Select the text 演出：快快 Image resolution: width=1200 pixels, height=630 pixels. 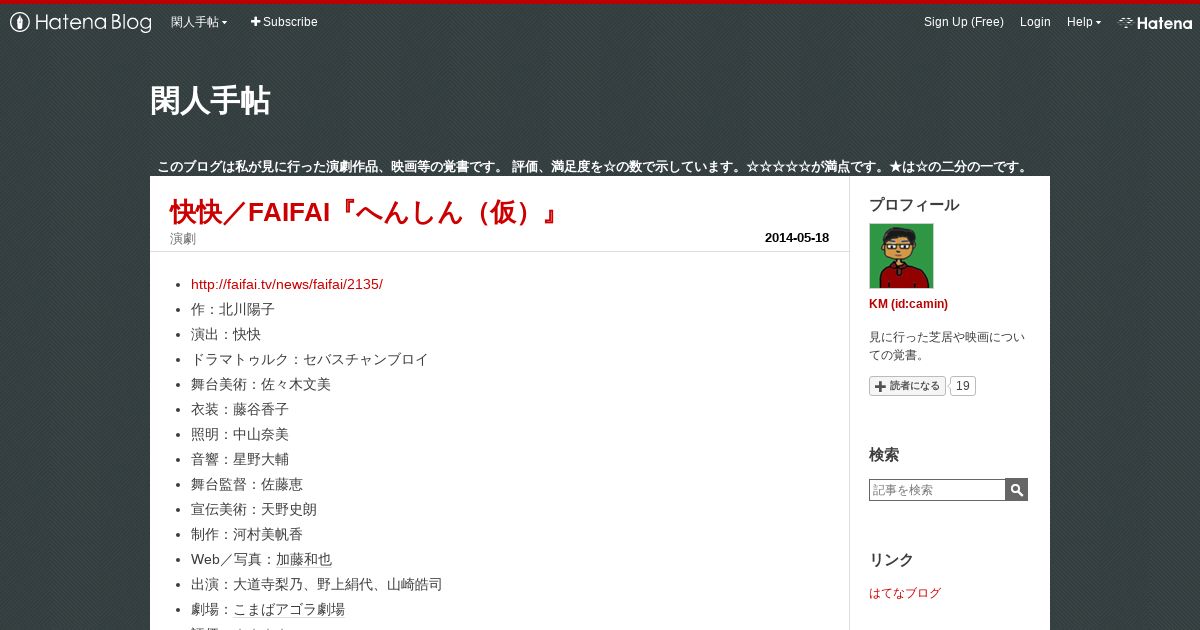coord(226,334)
